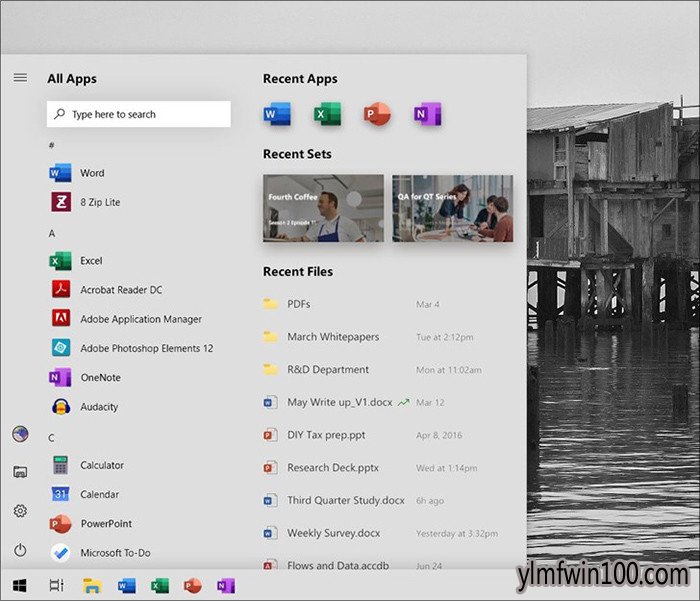Viewport: 700px width, 601px height.
Task: Open Calendar app
Action: pyautogui.click(x=84, y=494)
